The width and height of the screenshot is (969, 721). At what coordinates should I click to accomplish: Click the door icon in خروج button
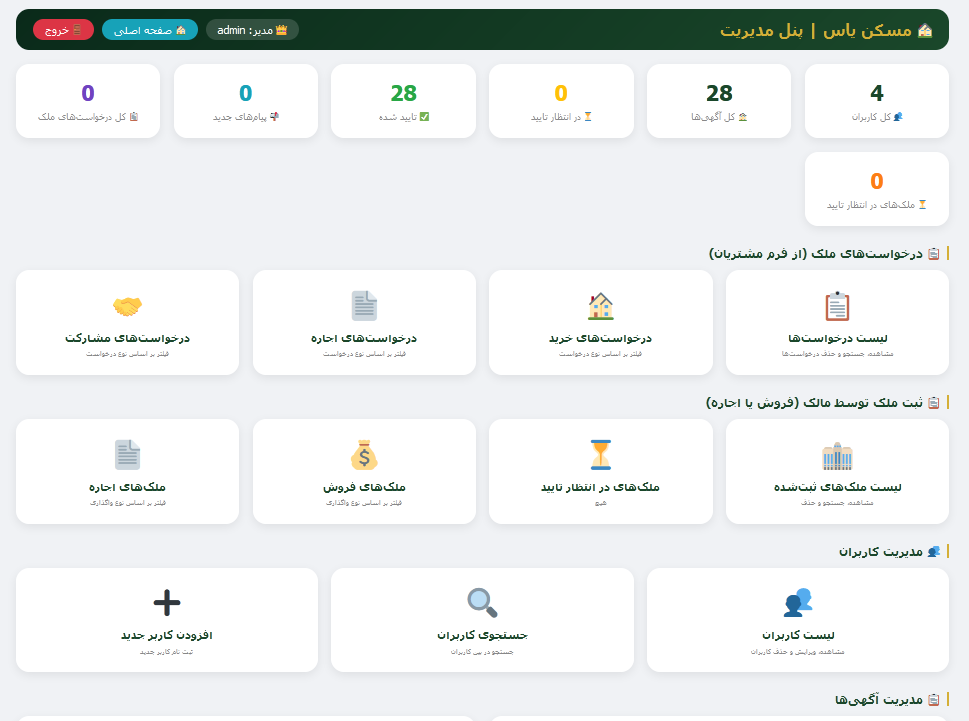point(77,30)
